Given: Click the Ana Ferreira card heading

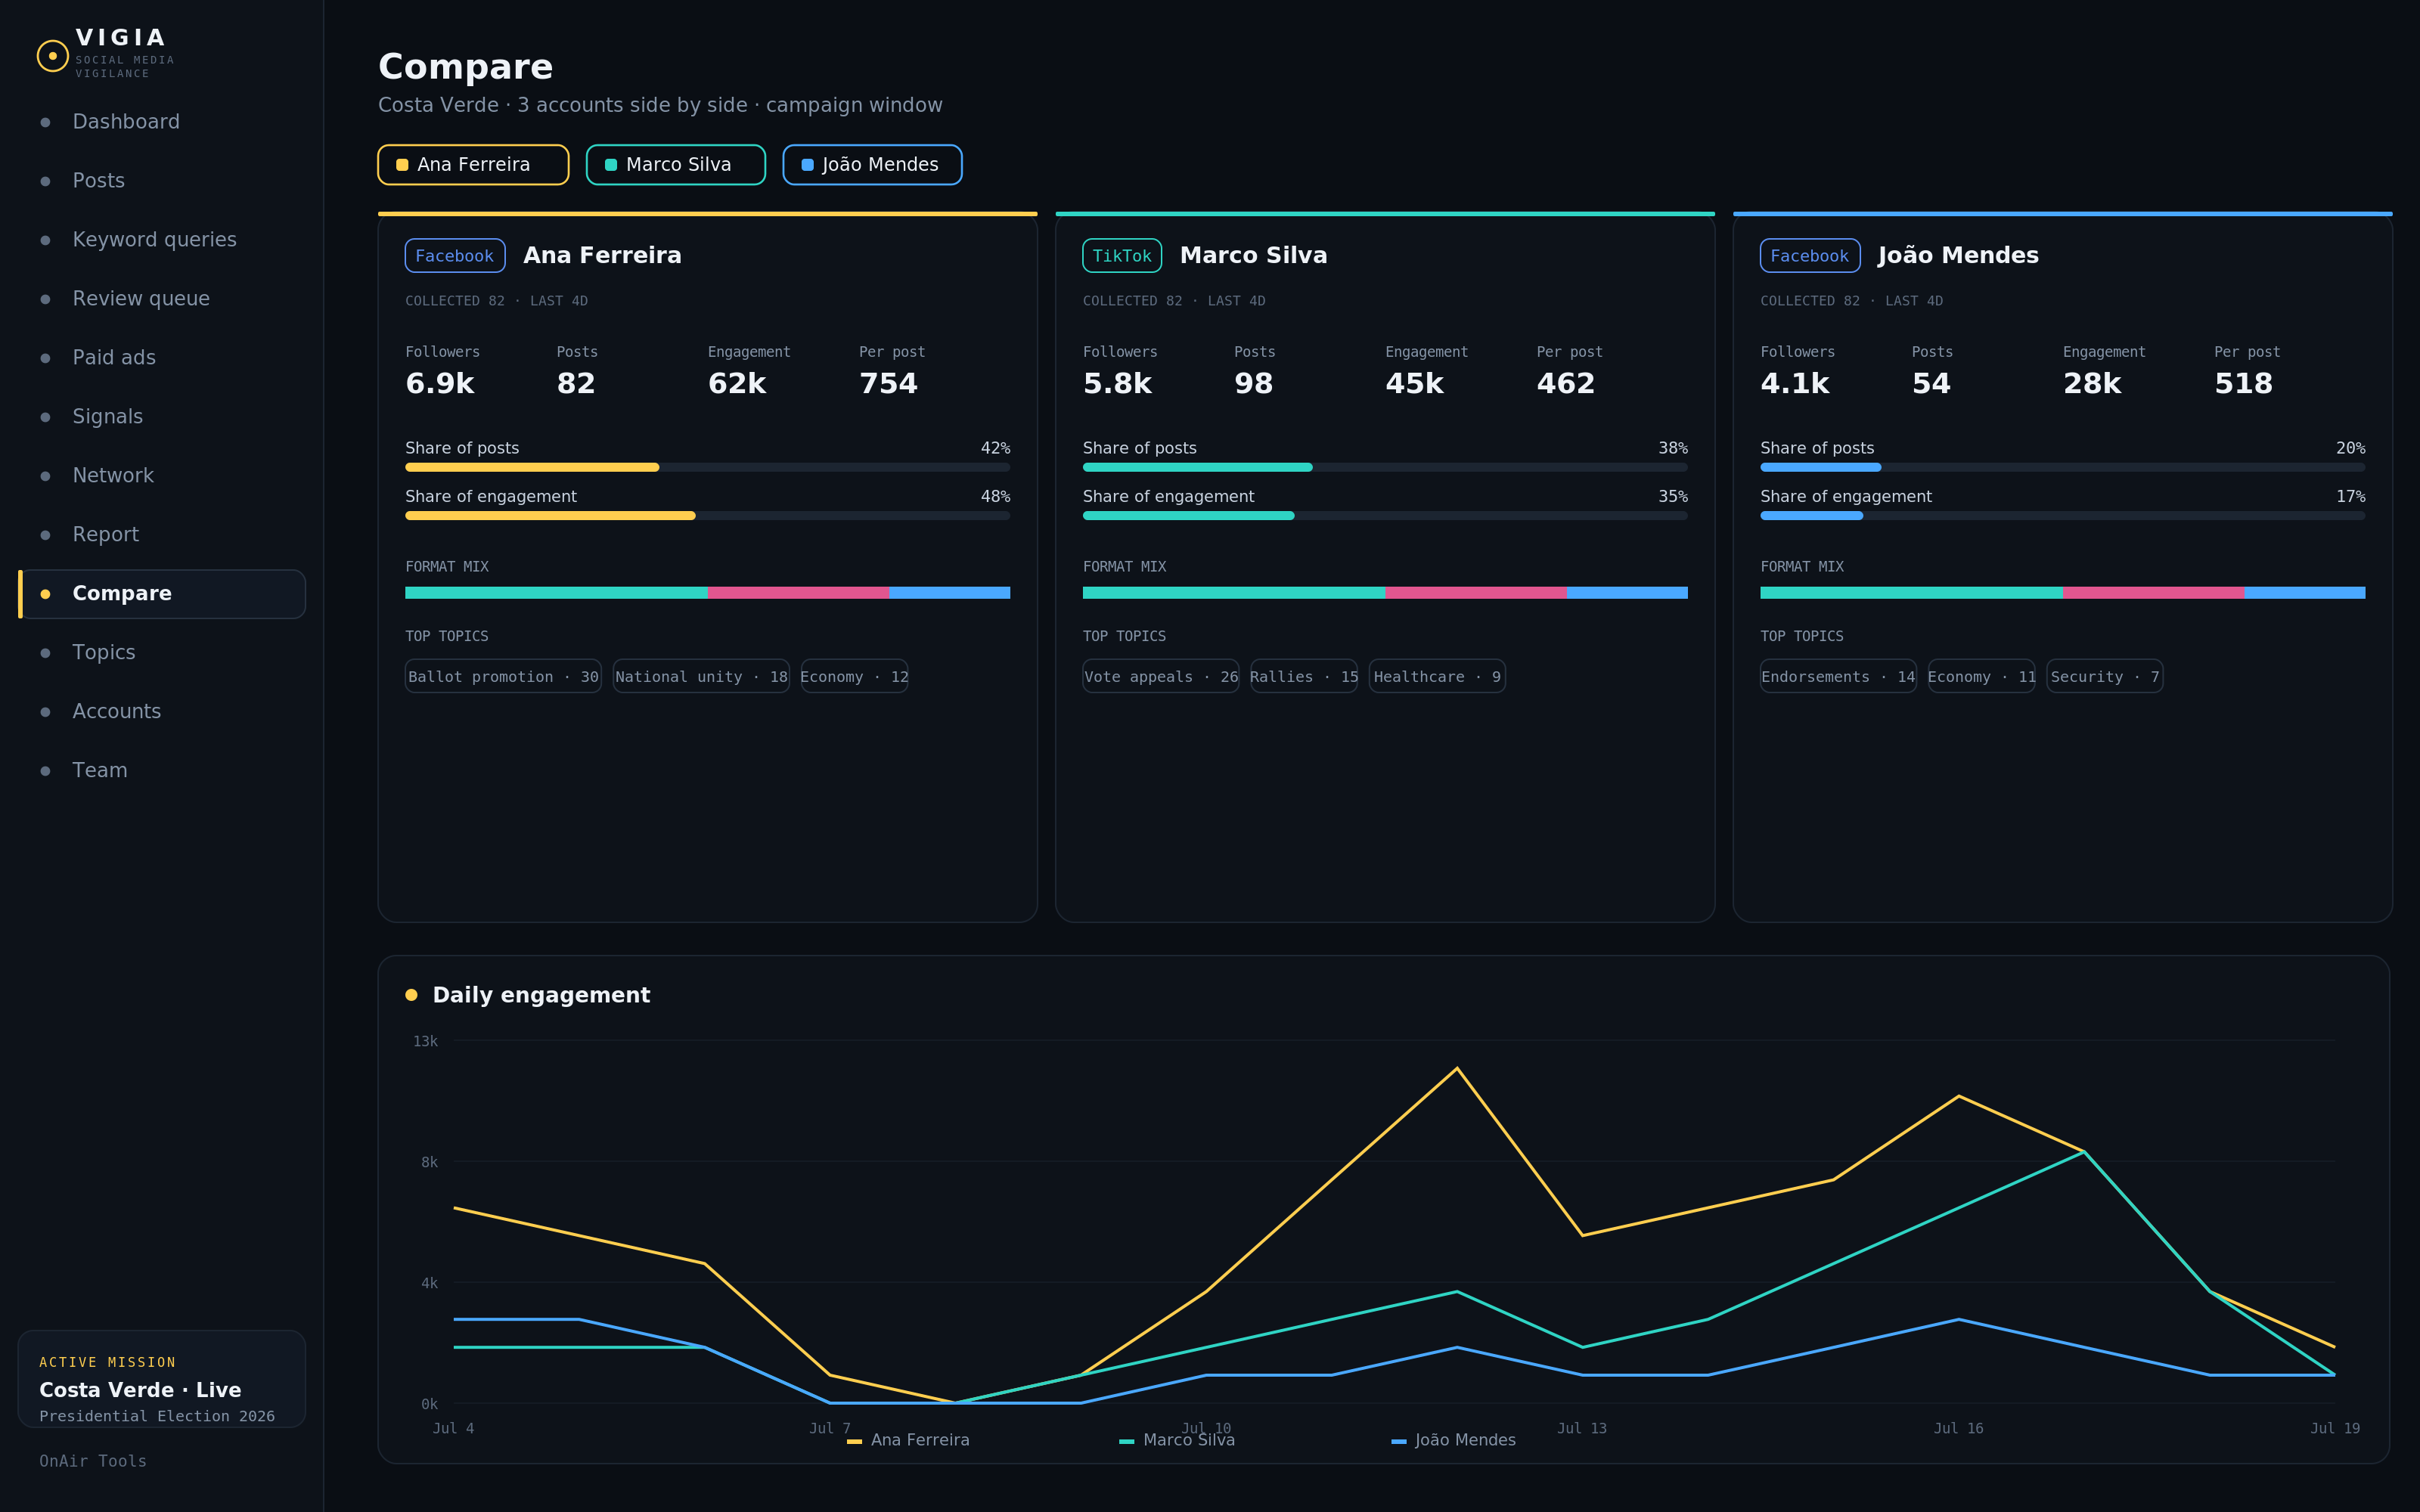Looking at the screenshot, I should coord(602,256).
